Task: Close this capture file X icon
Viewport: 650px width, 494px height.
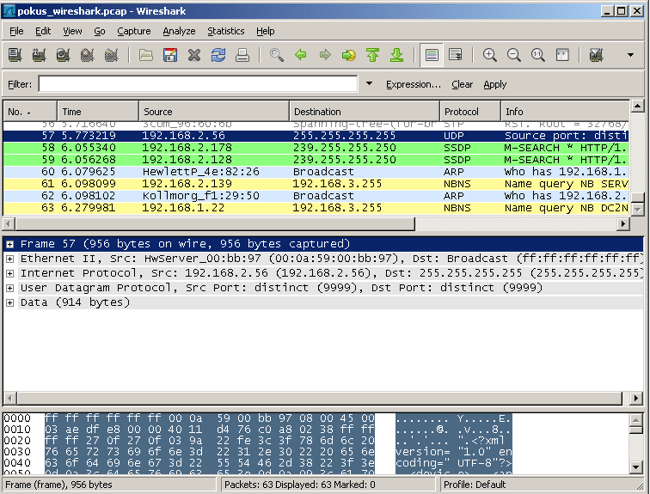Action: pyautogui.click(x=194, y=55)
